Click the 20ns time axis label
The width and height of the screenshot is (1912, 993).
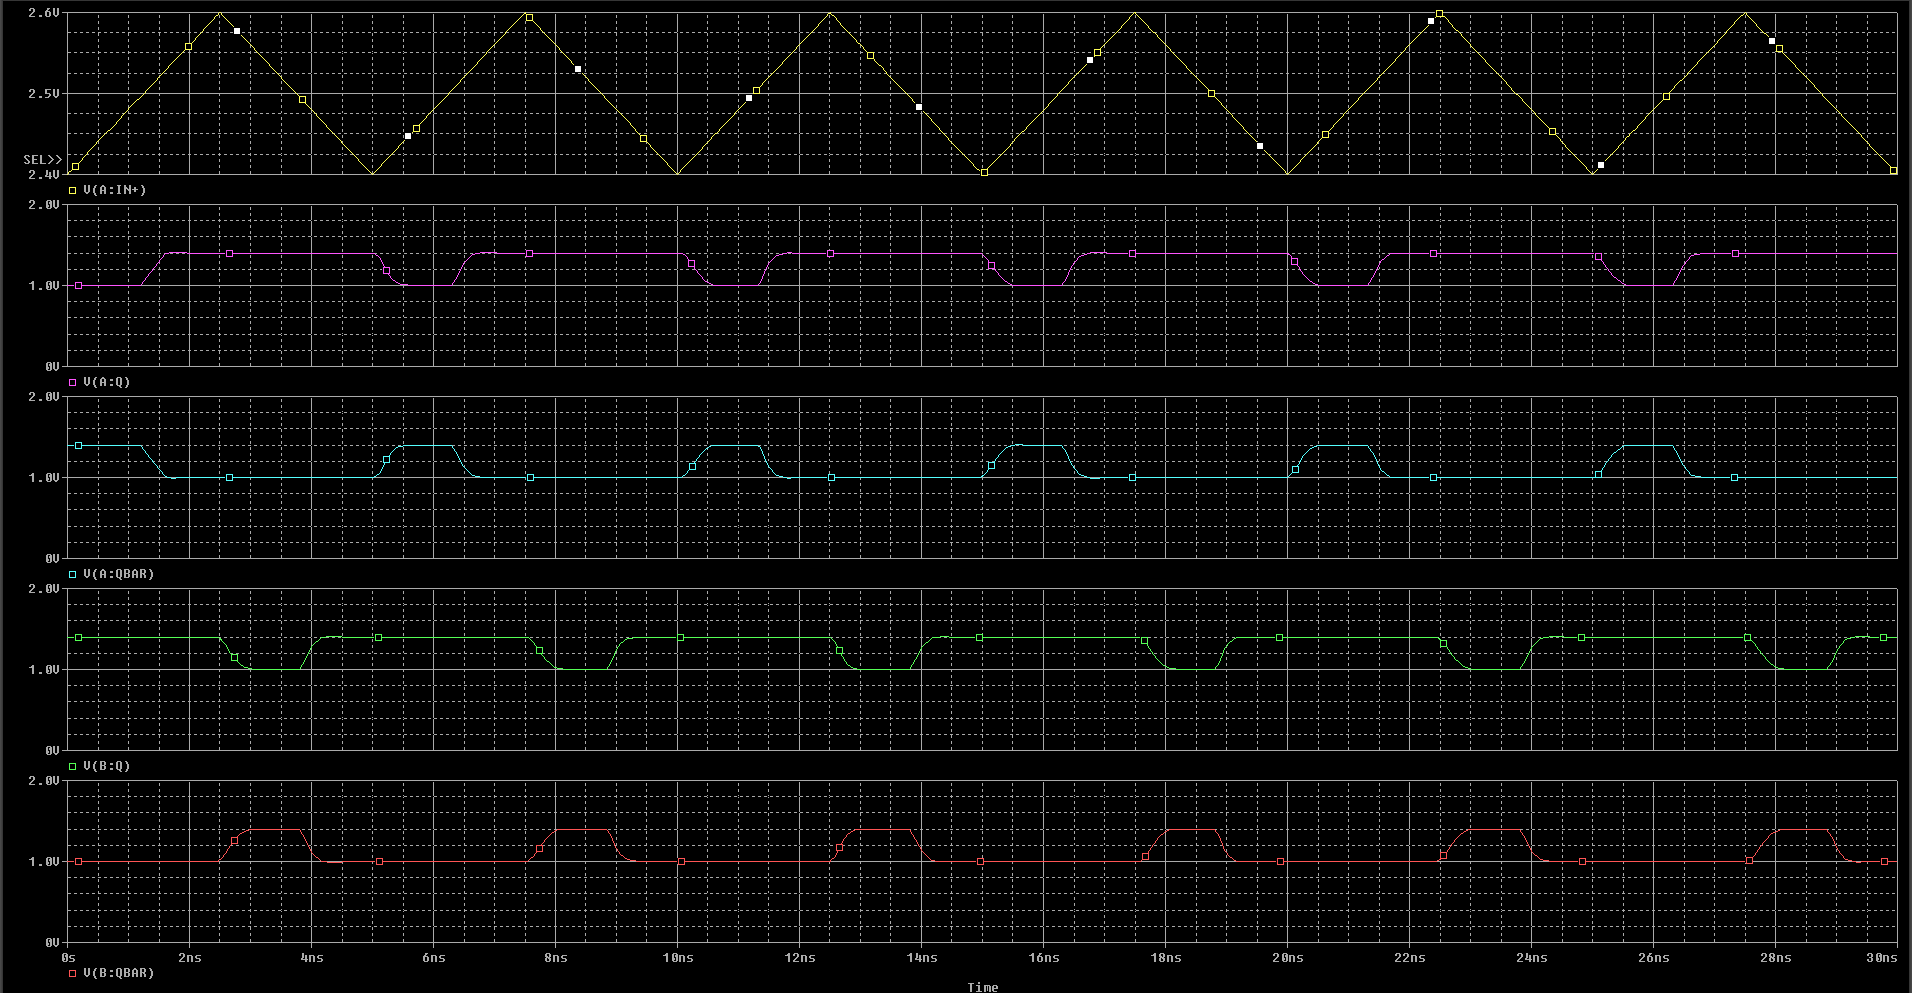(x=1288, y=958)
